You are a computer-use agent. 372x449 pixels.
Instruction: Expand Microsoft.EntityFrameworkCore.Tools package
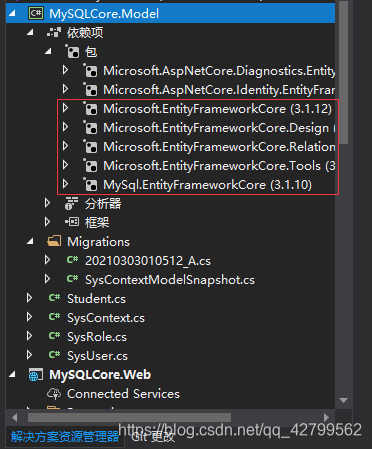tap(66, 165)
